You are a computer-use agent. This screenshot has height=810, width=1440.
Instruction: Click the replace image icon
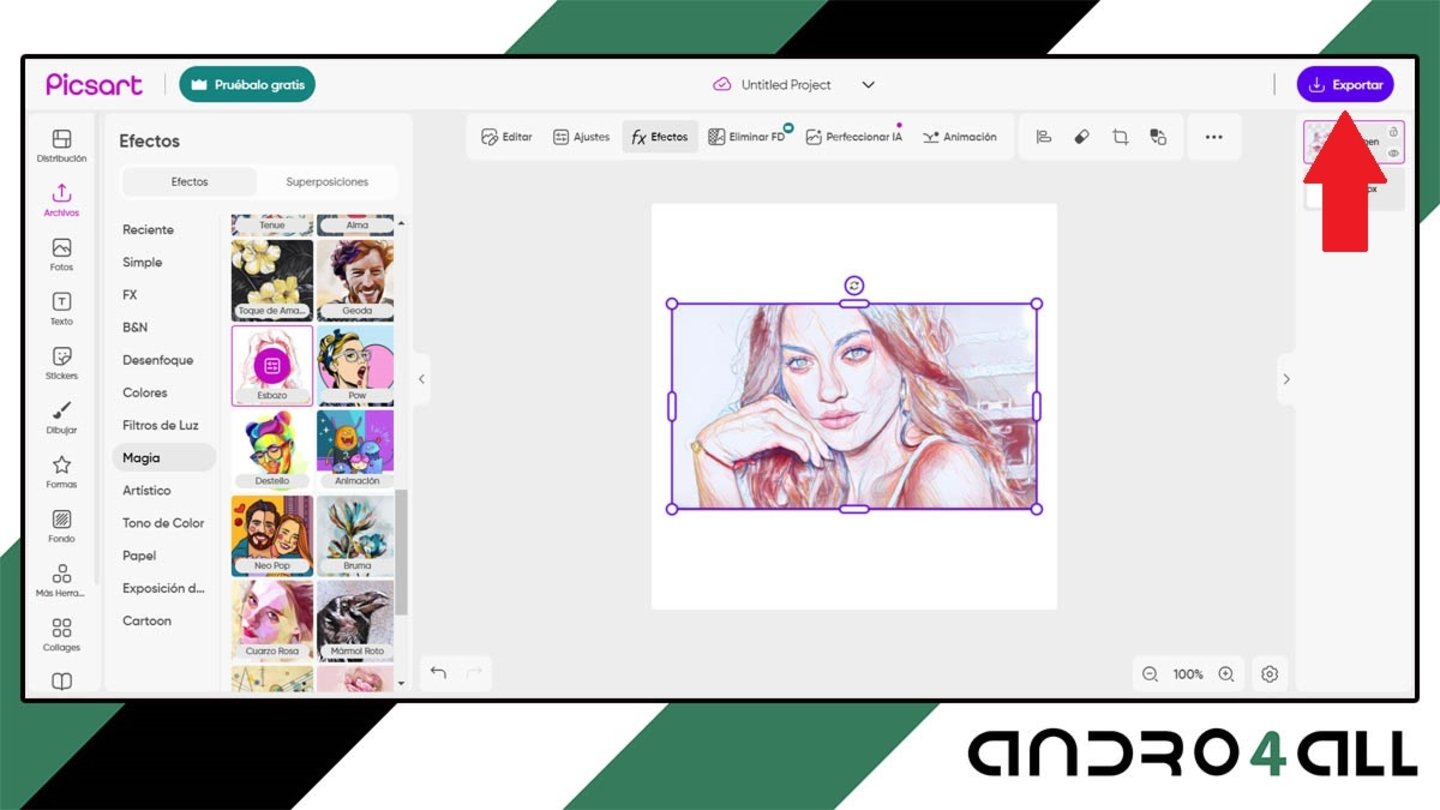click(1158, 137)
